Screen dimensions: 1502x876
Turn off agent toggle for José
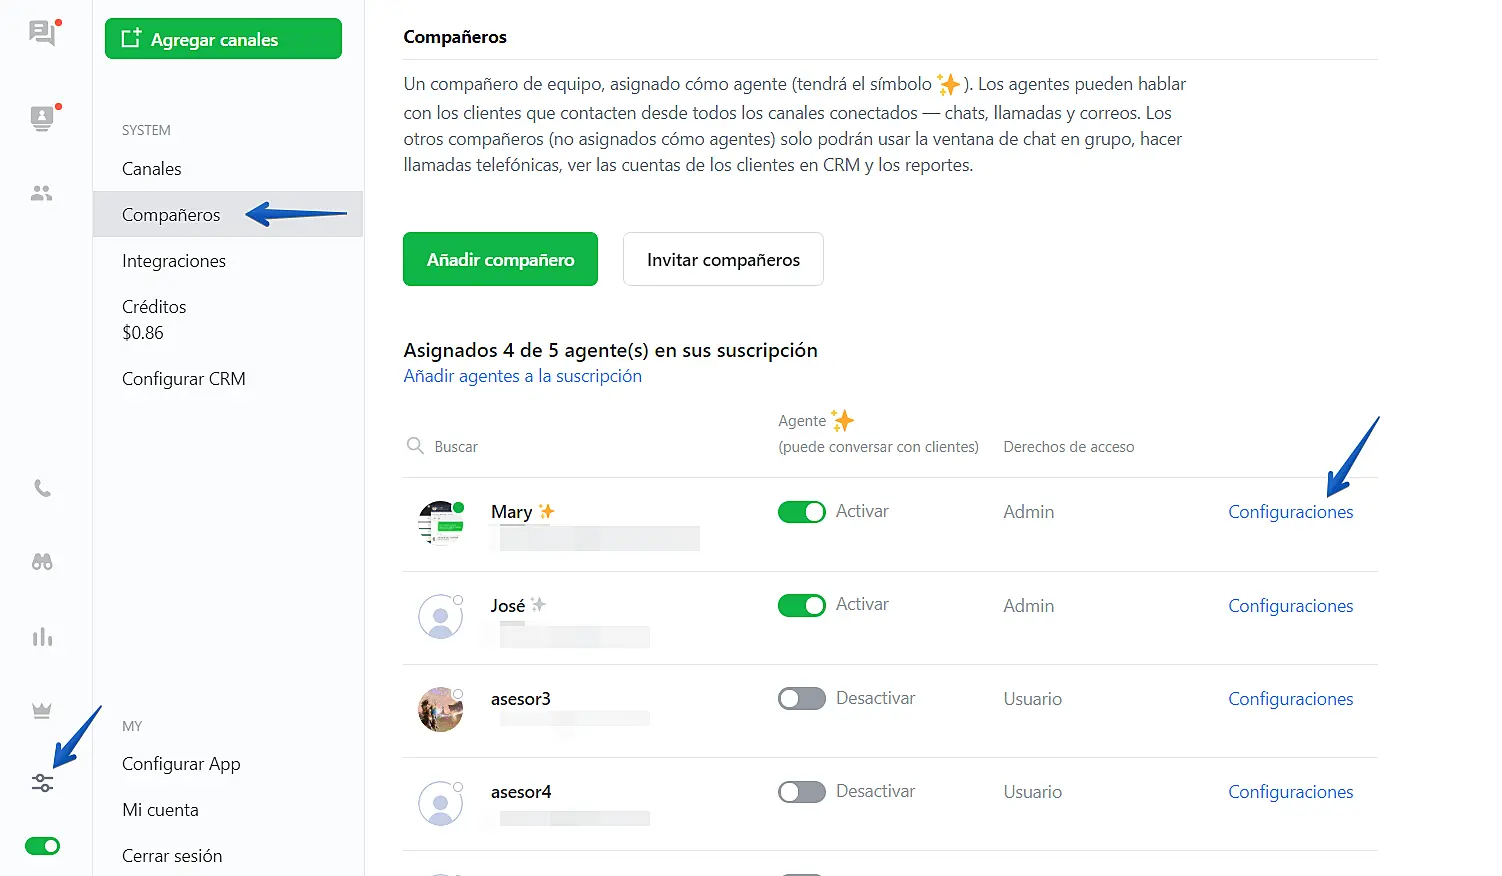coord(801,605)
